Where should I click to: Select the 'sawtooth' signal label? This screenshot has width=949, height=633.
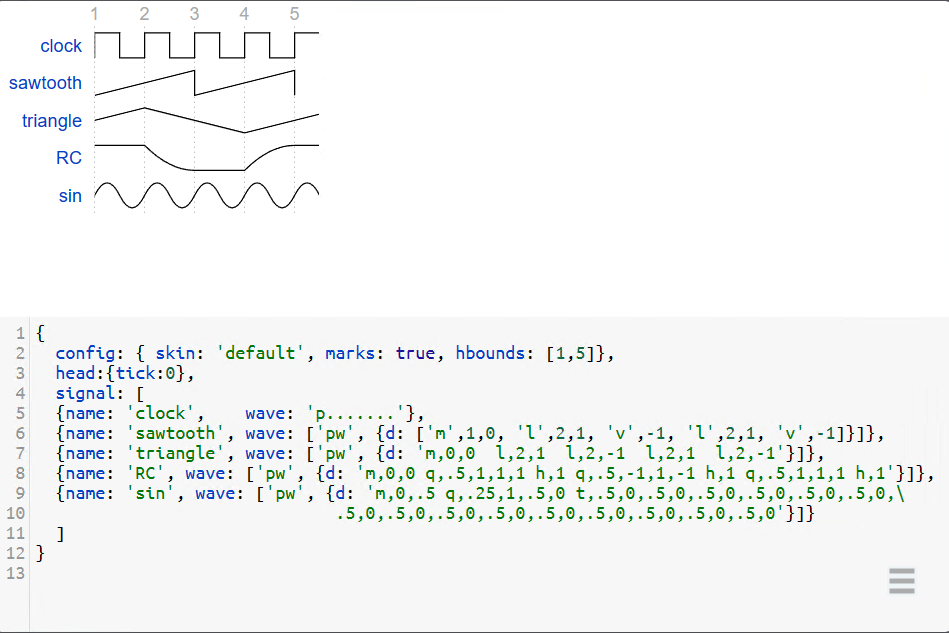[45, 83]
